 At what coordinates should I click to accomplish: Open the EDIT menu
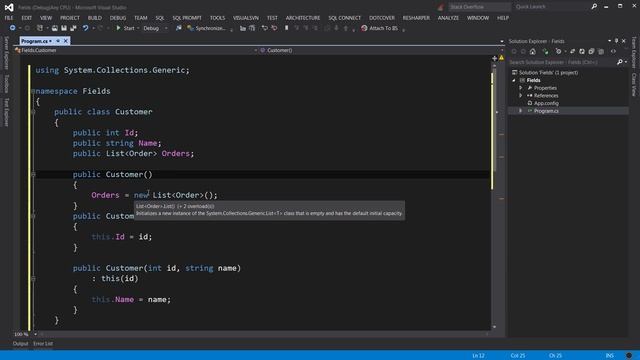click(27, 18)
